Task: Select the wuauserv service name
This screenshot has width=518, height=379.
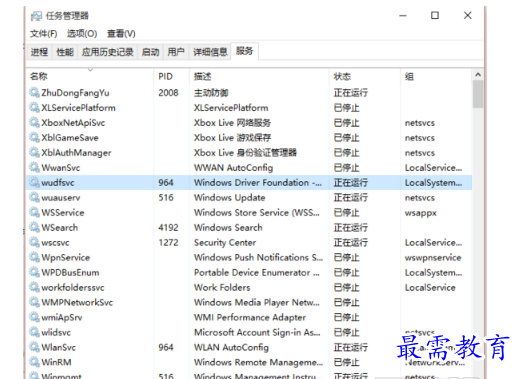Action: point(61,198)
